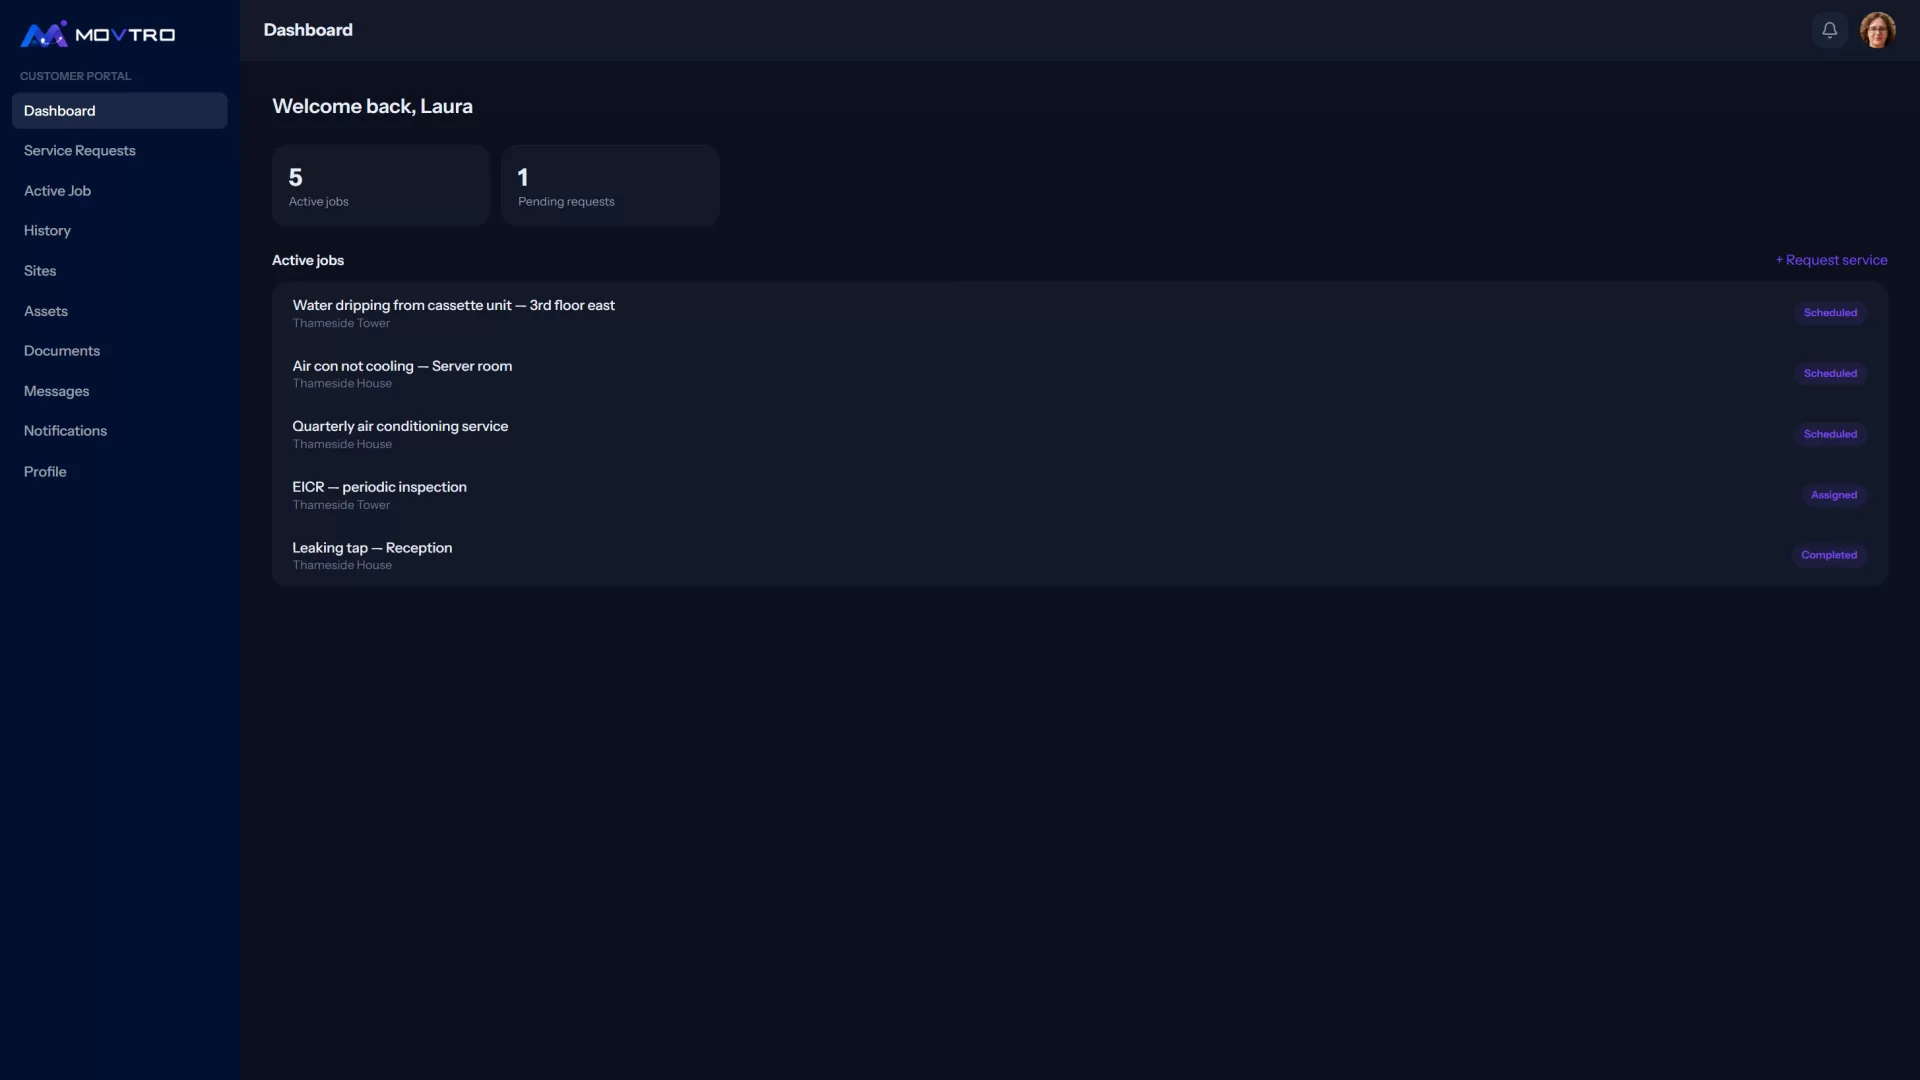The width and height of the screenshot is (1920, 1080).
Task: Open the Air con not cooling — Server room job
Action: [1080, 374]
